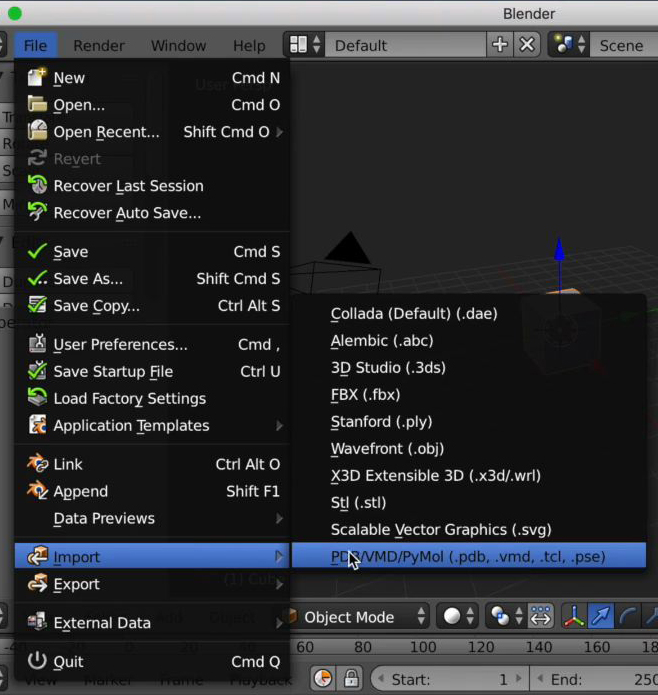Image resolution: width=658 pixels, height=695 pixels.
Task: Select X3D Extensible 3D import option
Action: coord(469,476)
